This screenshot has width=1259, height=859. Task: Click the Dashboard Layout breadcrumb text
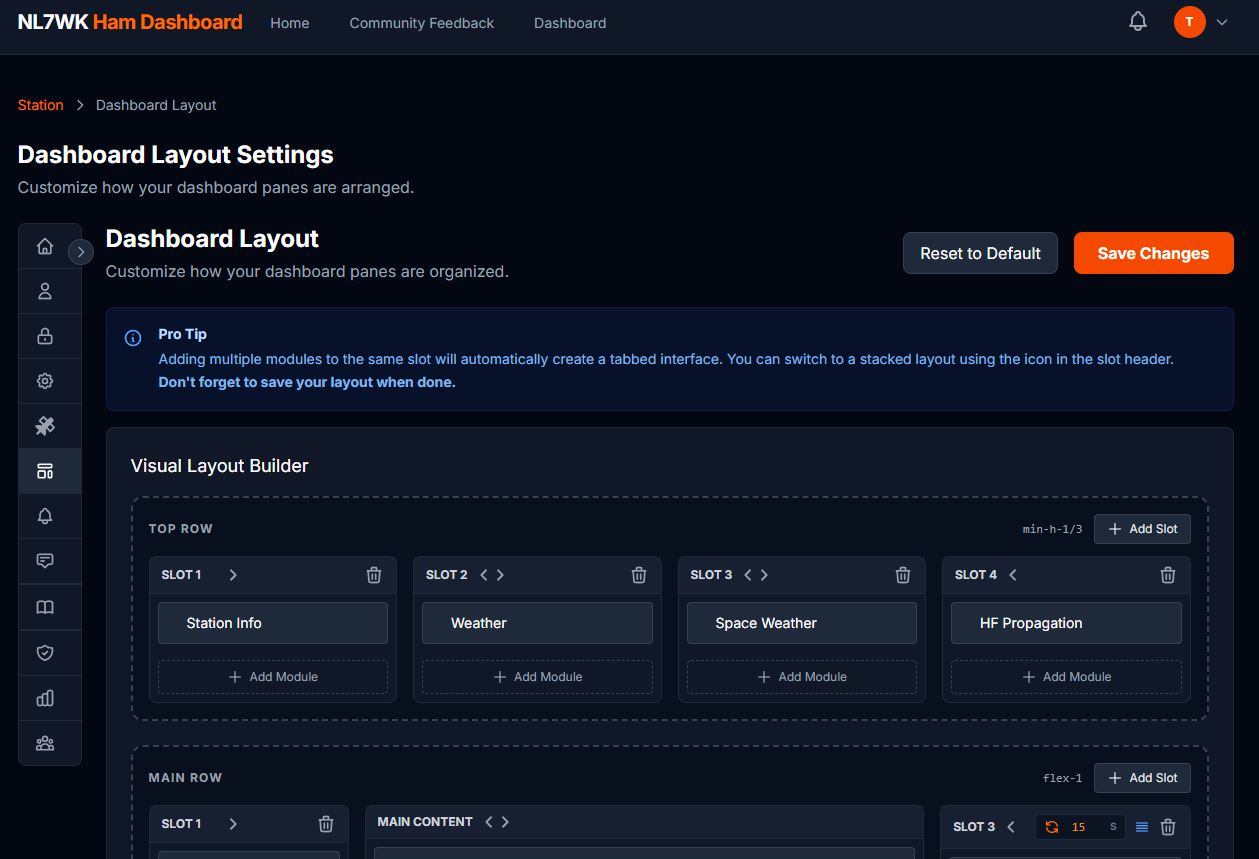156,105
